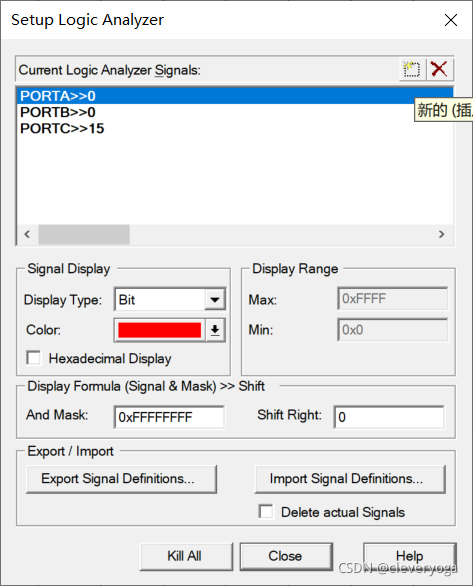
Task: Click the And Mask input field
Action: 169,417
